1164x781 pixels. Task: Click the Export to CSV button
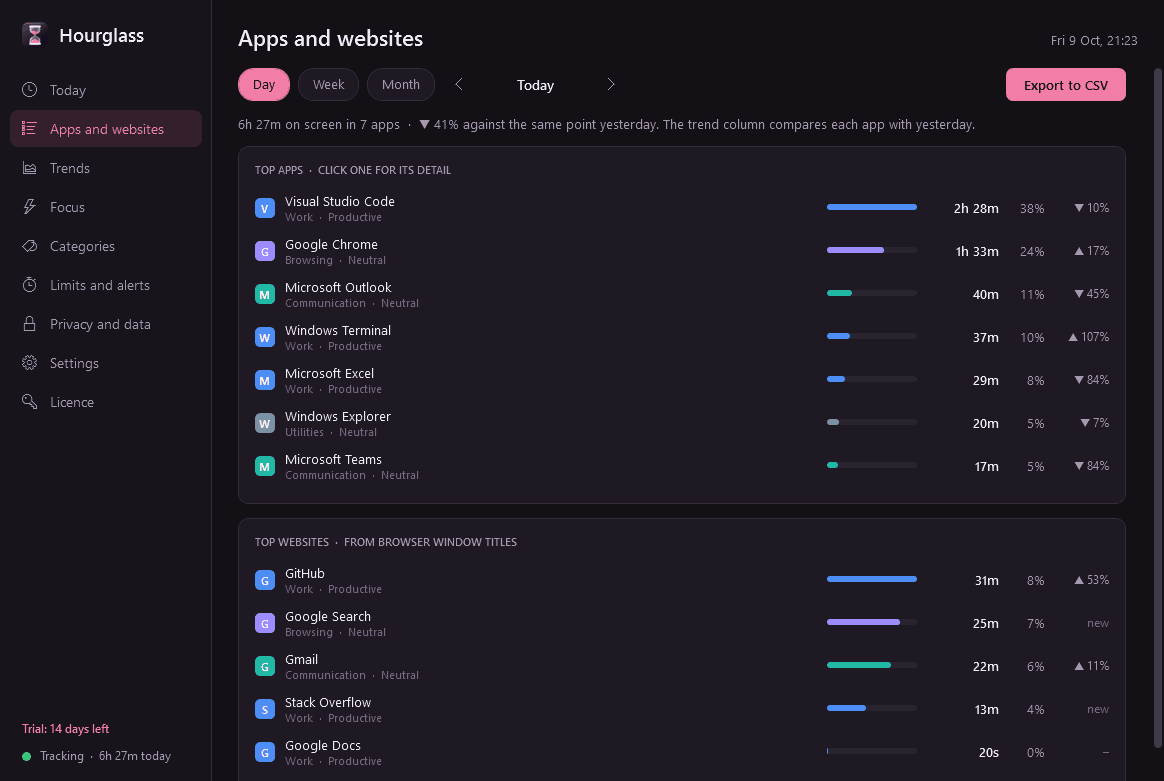click(x=1065, y=85)
